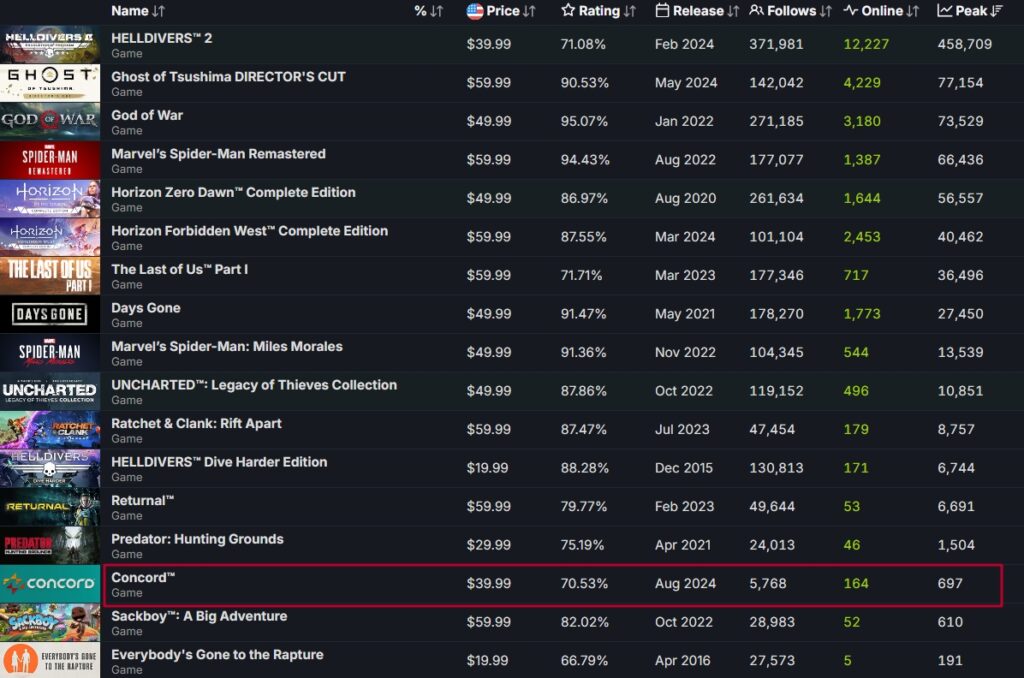Click sort arrows after Follows header text
The height and width of the screenshot is (678, 1024).
(x=826, y=11)
